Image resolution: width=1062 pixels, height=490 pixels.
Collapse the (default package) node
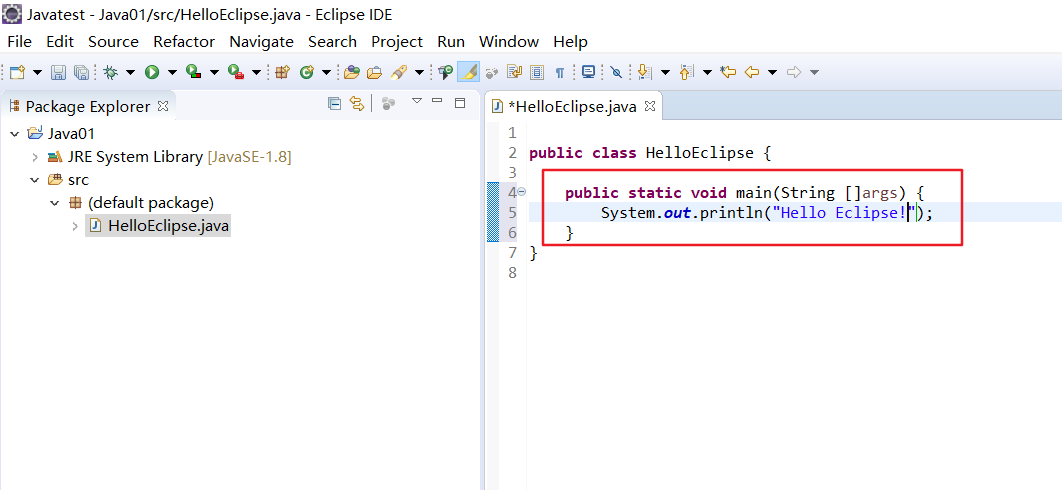point(56,203)
